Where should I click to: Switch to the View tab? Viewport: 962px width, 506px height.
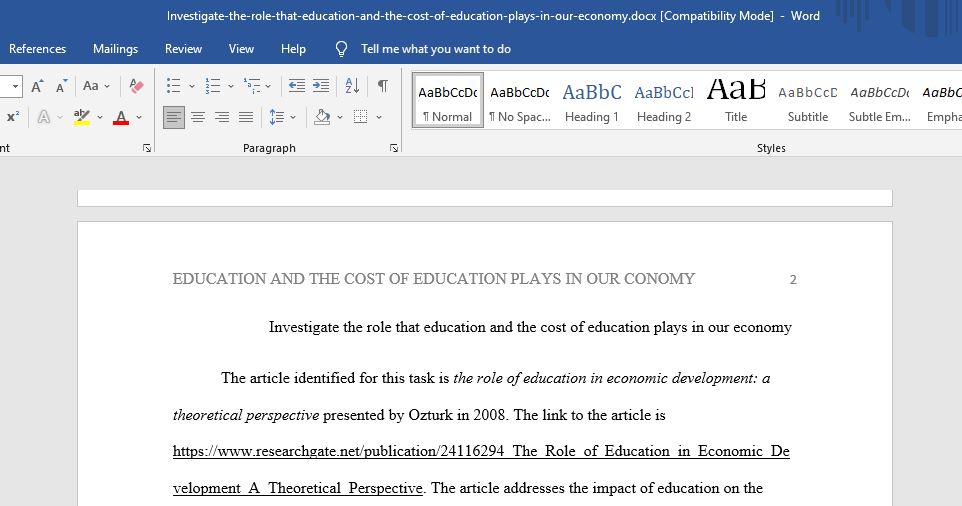(x=241, y=49)
